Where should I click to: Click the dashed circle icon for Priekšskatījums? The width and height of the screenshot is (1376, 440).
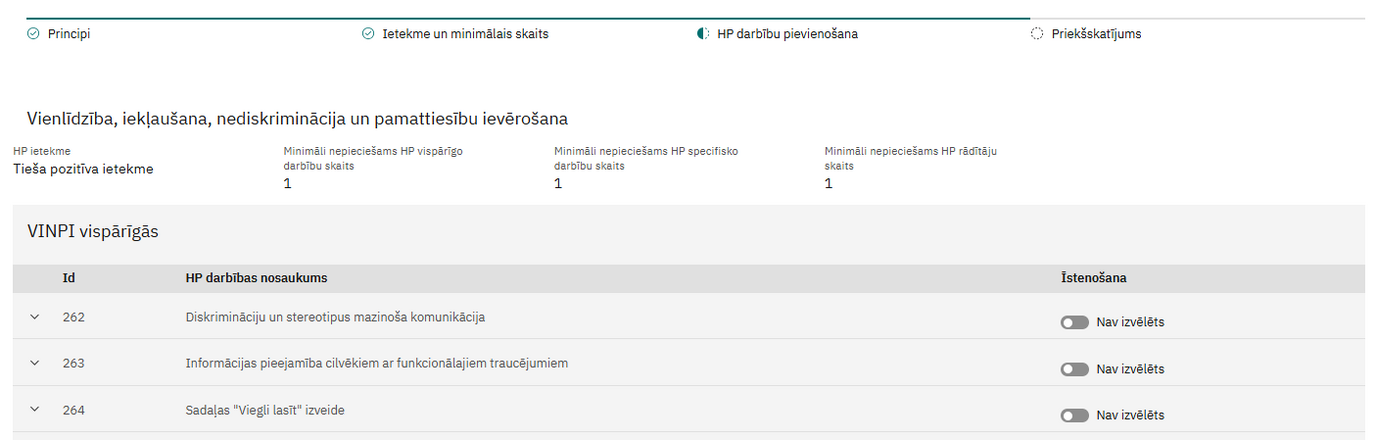(x=1037, y=34)
